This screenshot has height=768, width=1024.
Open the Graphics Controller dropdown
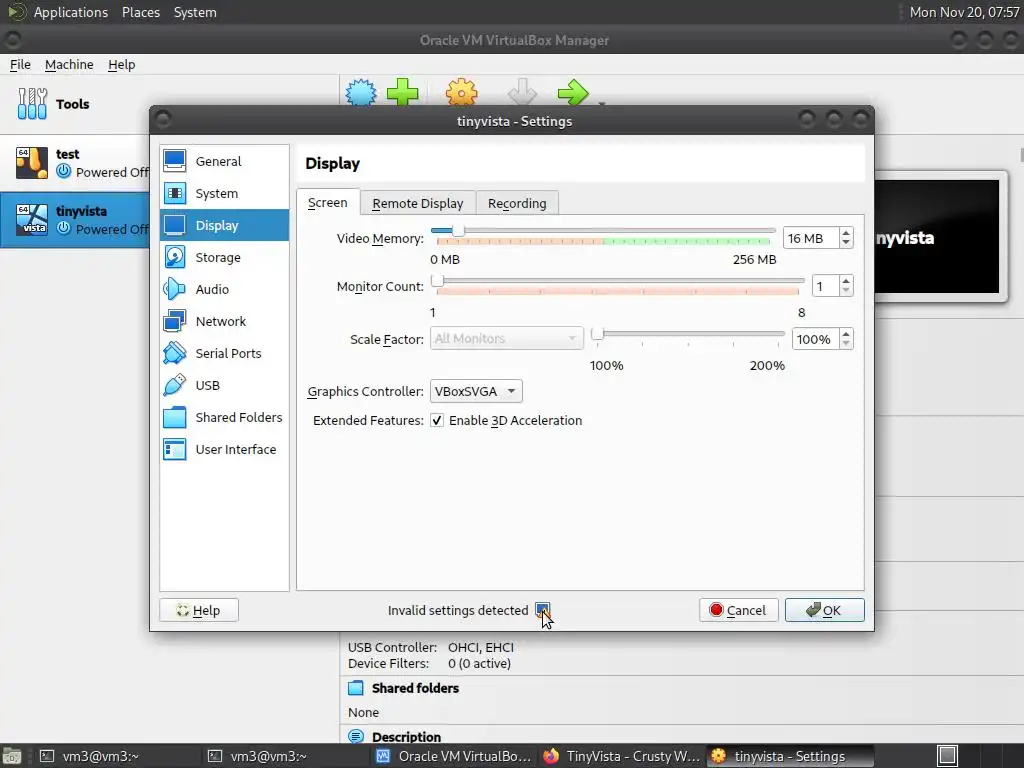coord(476,391)
